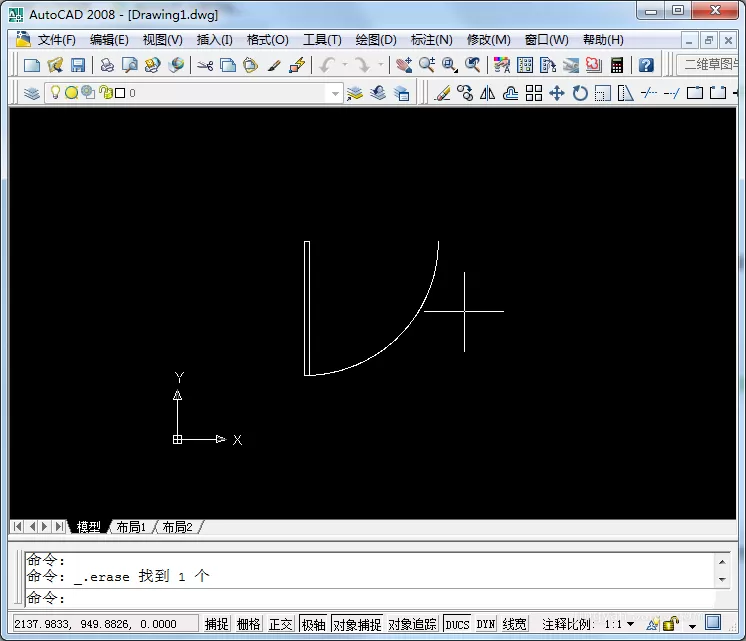Open the Block Editor icon

pyautogui.click(x=297, y=65)
